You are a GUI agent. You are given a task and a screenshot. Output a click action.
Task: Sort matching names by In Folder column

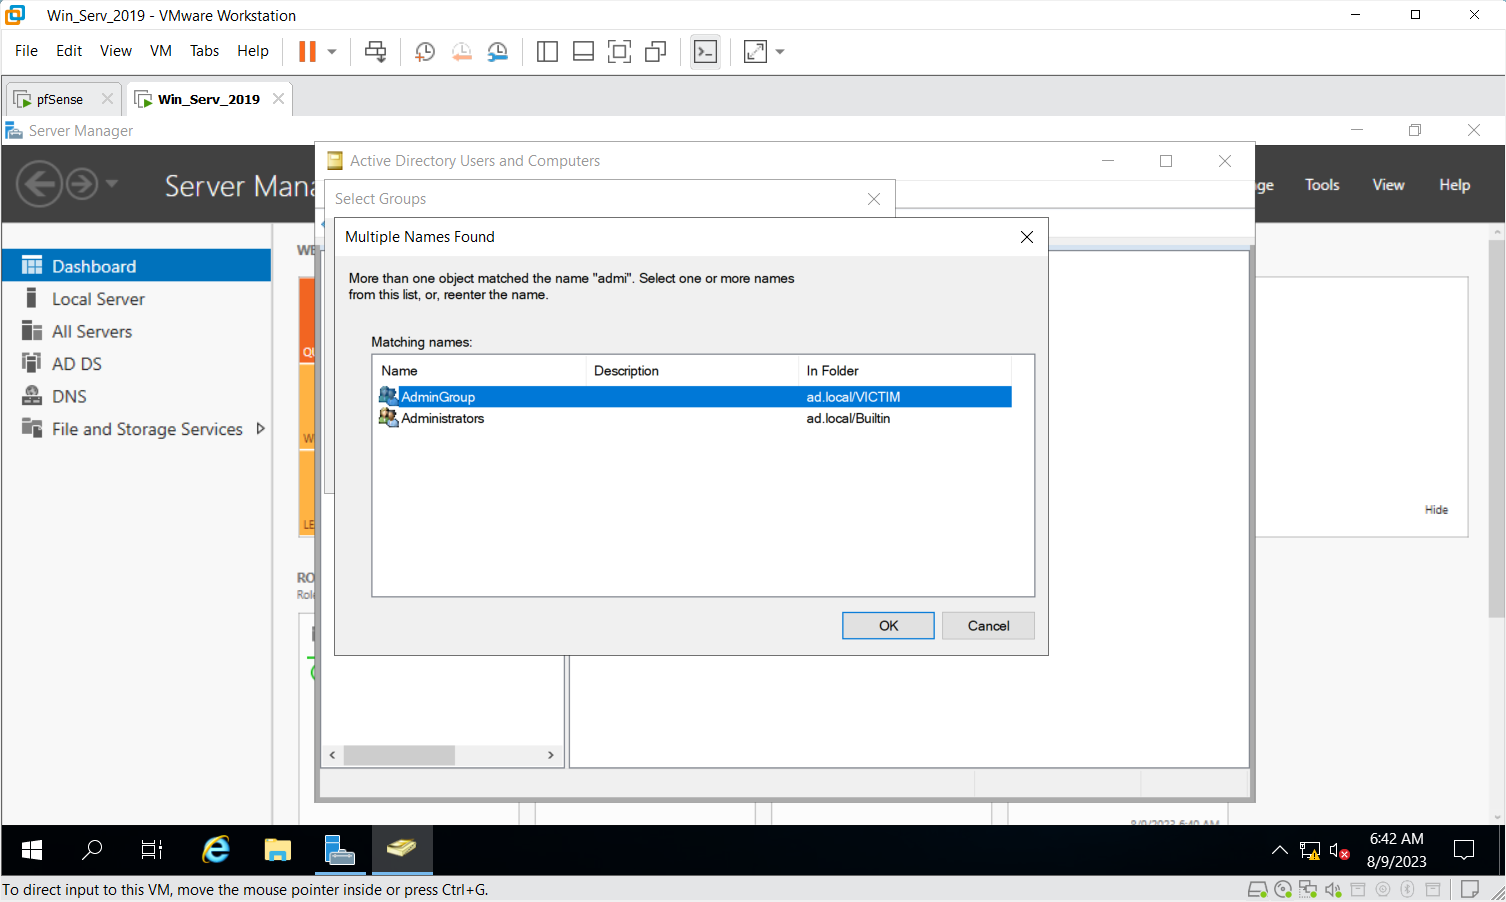point(905,371)
